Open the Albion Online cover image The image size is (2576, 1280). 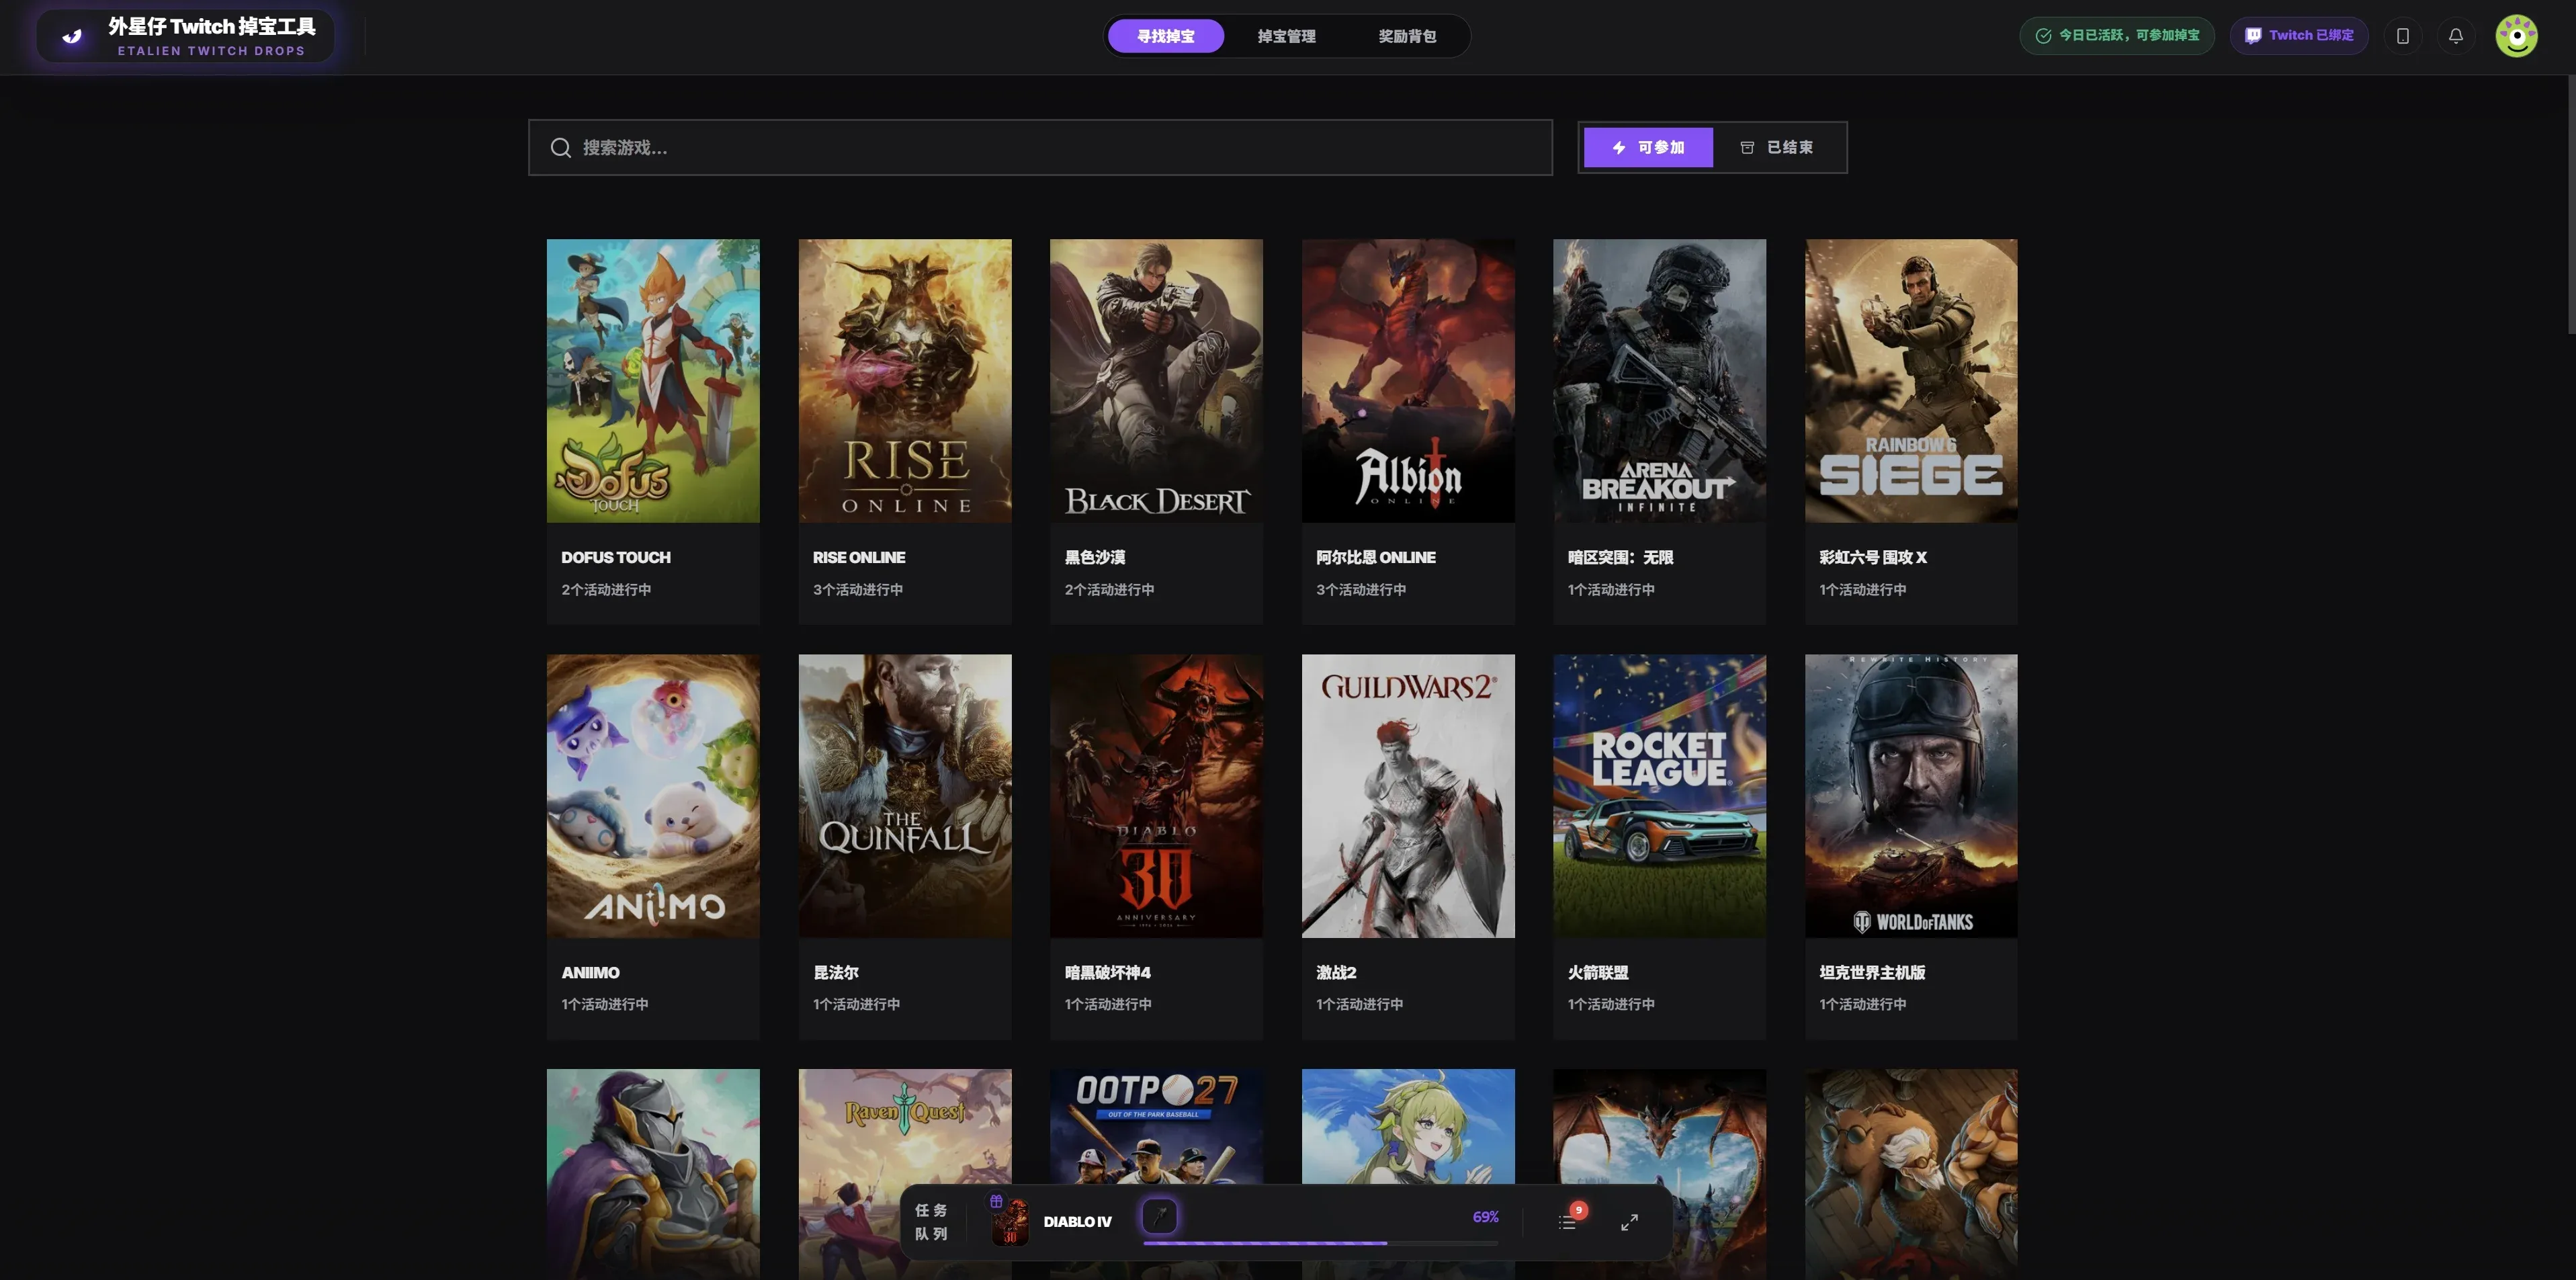point(1408,380)
